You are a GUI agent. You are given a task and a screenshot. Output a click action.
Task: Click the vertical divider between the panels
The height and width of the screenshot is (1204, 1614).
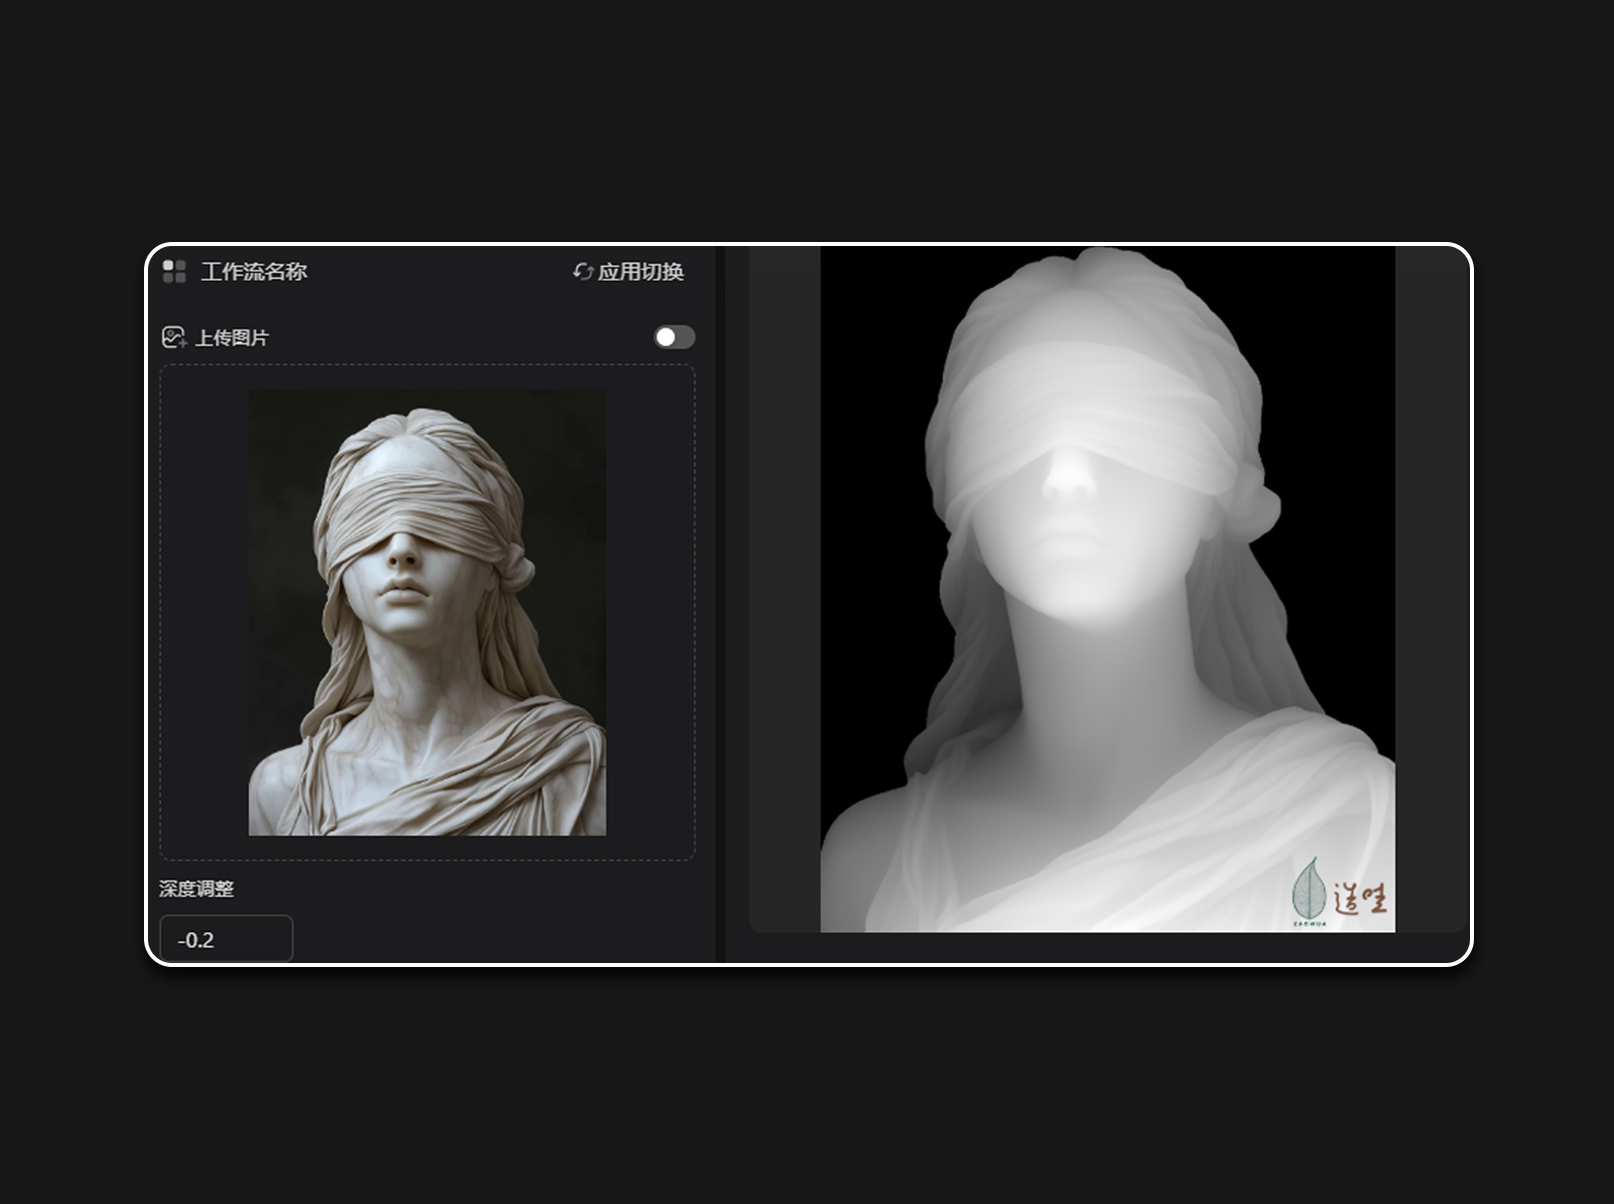[720, 600]
